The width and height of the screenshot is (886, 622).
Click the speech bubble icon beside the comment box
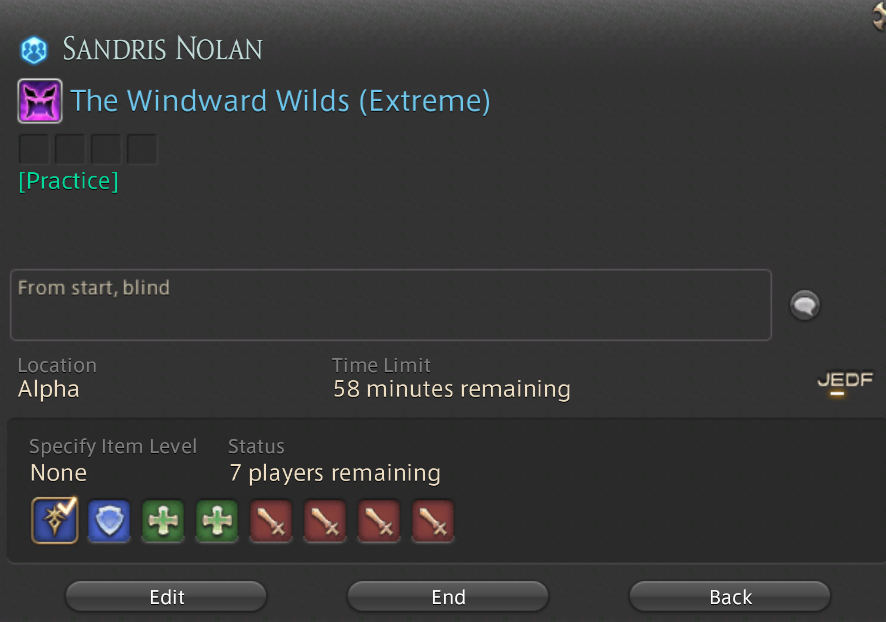click(x=805, y=306)
